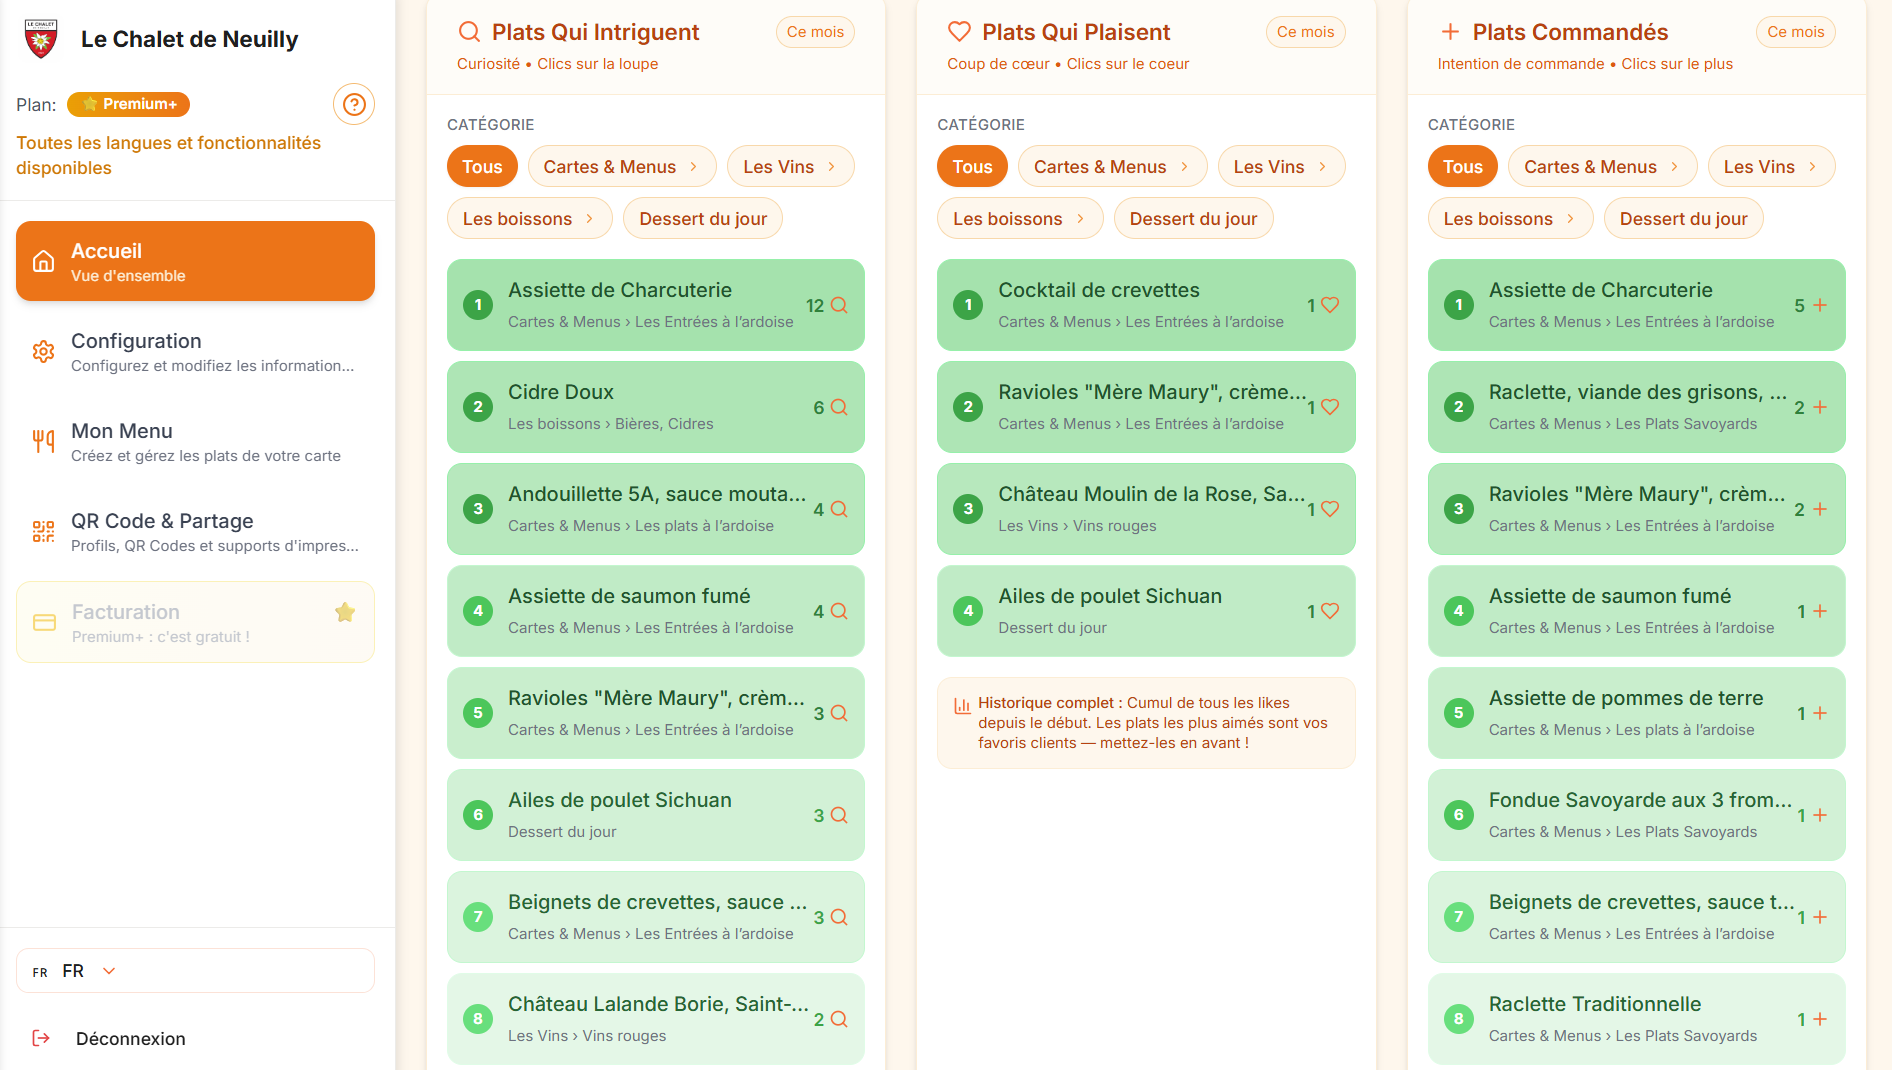Viewport: 1892px width, 1070px height.
Task: Click plus icon on Raclette Traditionnelle row
Action: point(1820,1019)
